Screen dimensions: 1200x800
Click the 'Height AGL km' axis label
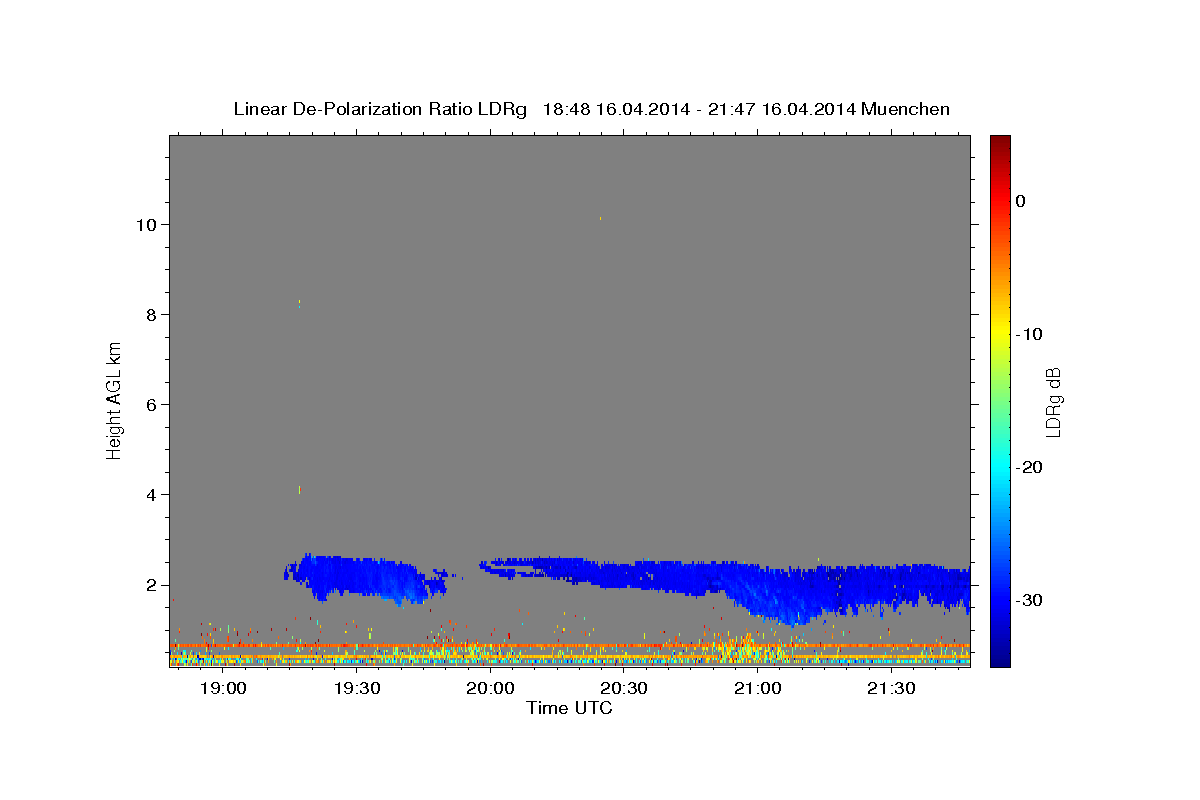click(115, 400)
